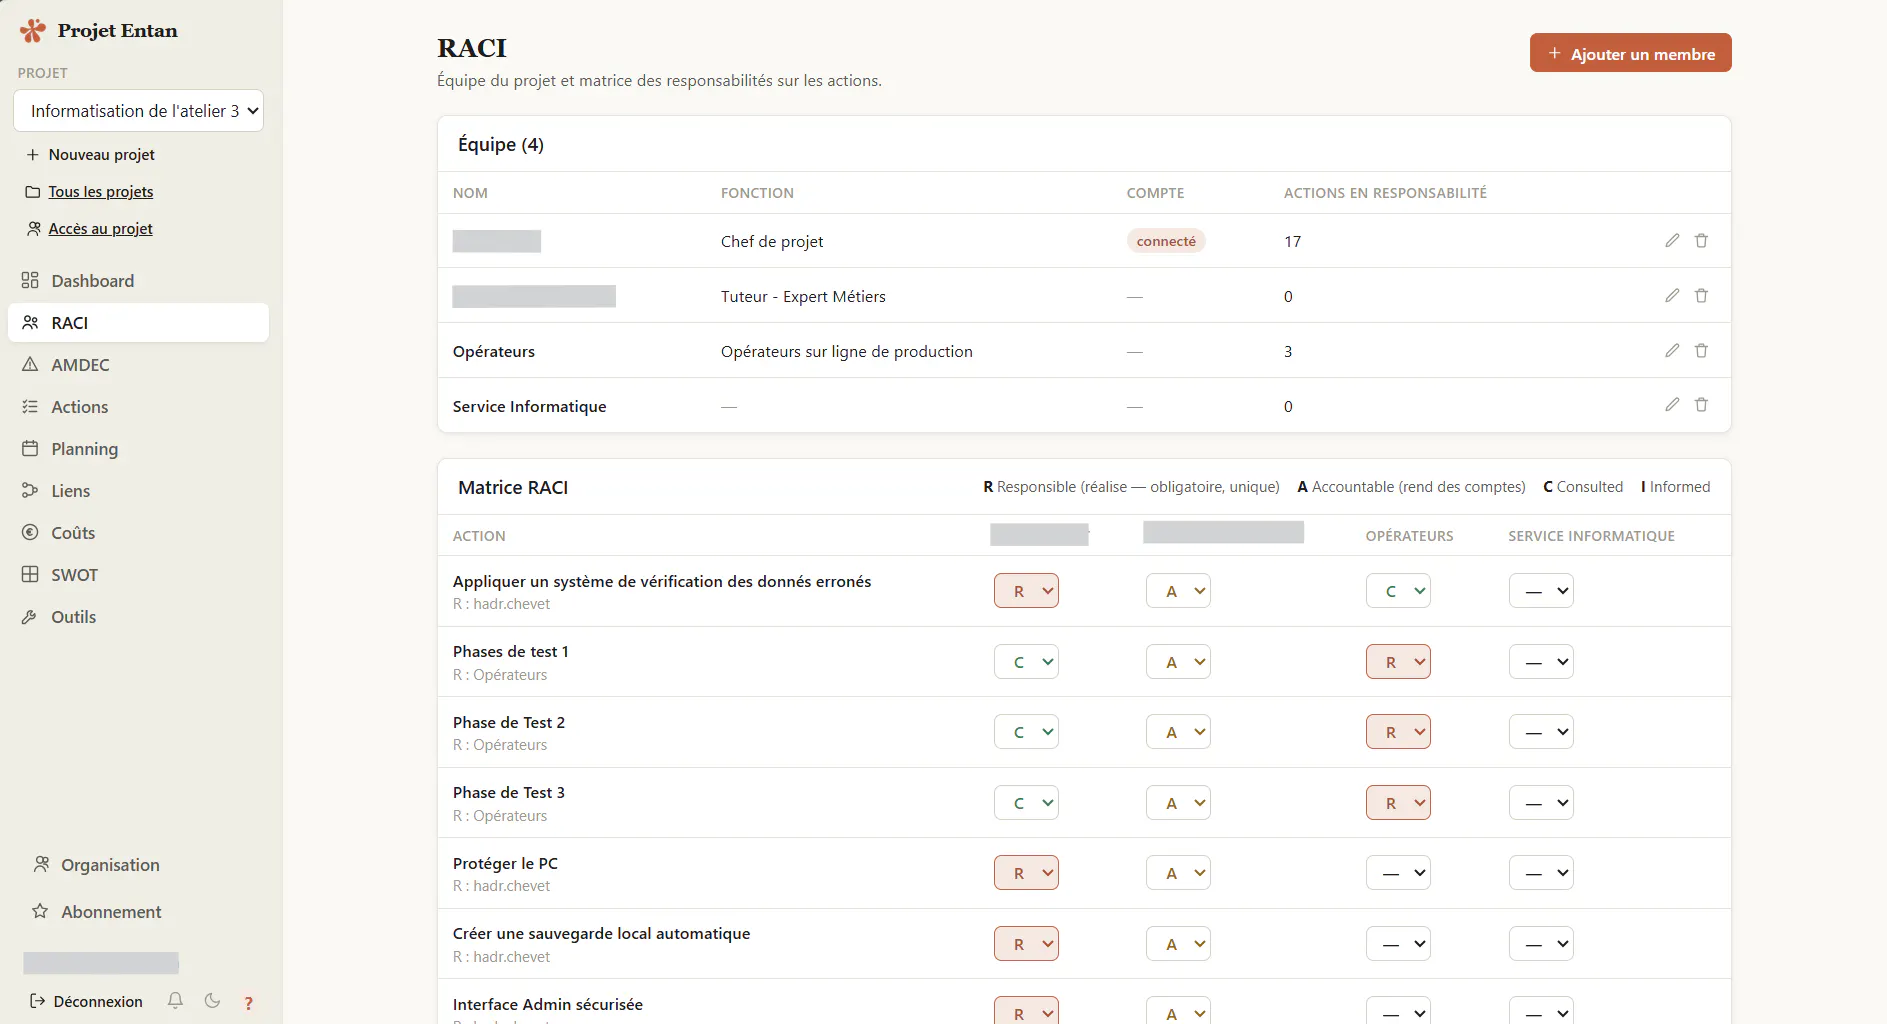
Task: Set Opérateurs role for Protéger le PC
Action: click(x=1398, y=873)
